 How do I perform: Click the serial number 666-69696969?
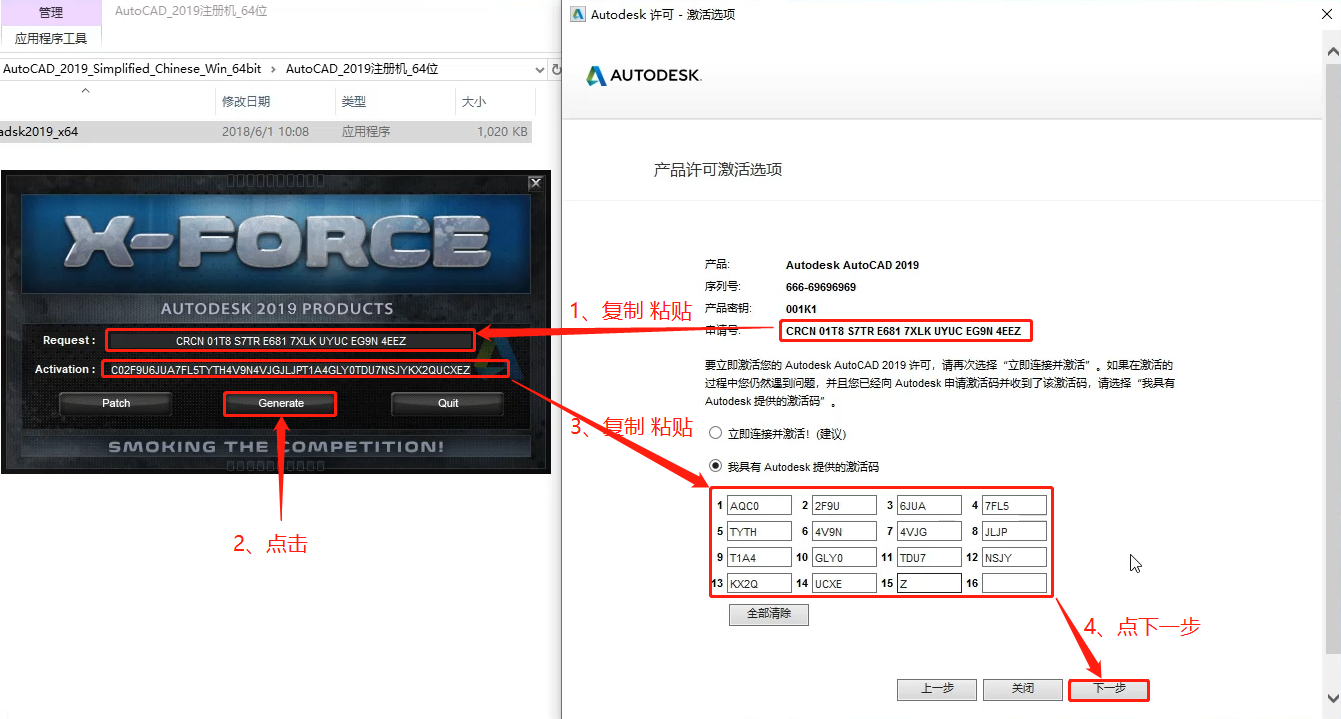click(821, 287)
